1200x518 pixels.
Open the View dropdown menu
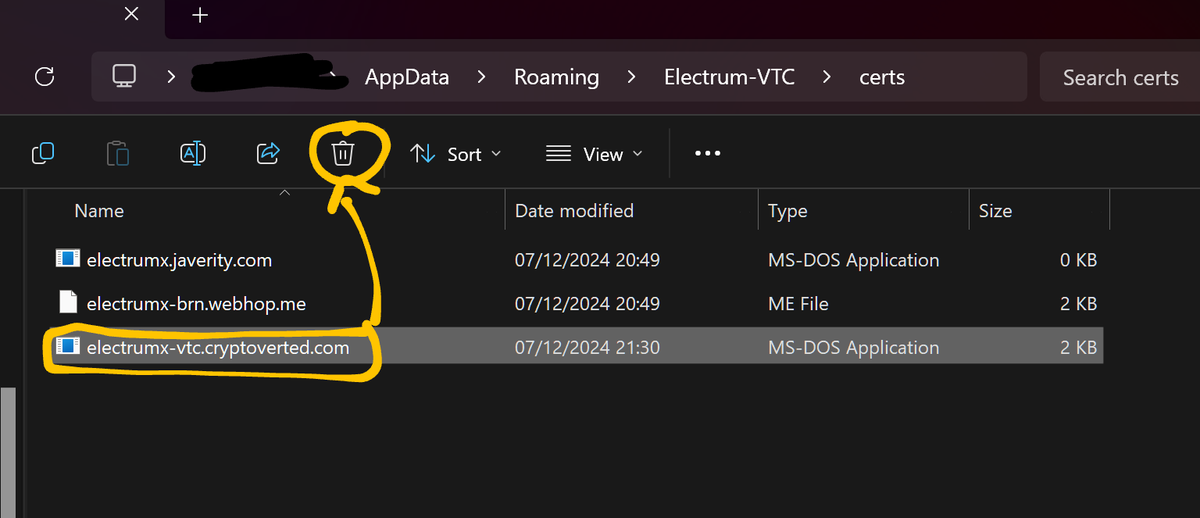(x=595, y=154)
